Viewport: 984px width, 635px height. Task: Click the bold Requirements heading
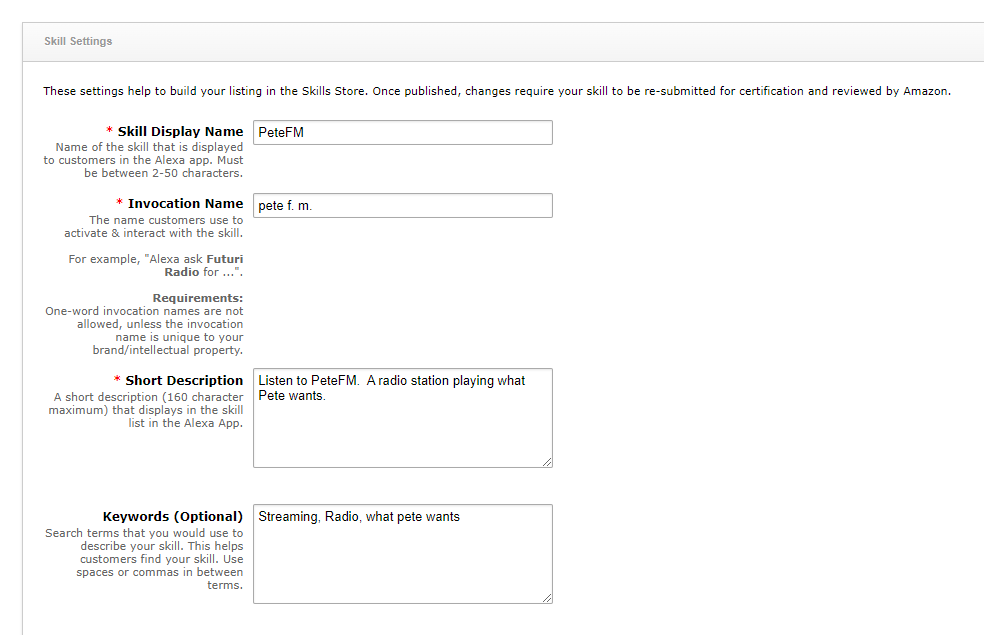tap(197, 298)
